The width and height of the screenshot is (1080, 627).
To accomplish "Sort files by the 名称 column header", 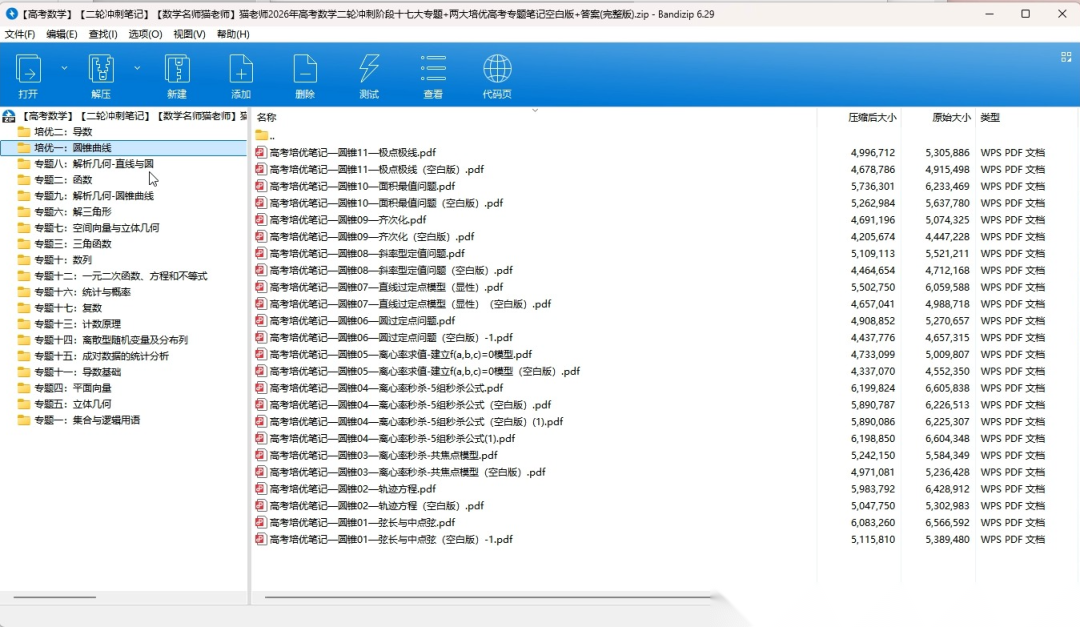I will point(267,118).
